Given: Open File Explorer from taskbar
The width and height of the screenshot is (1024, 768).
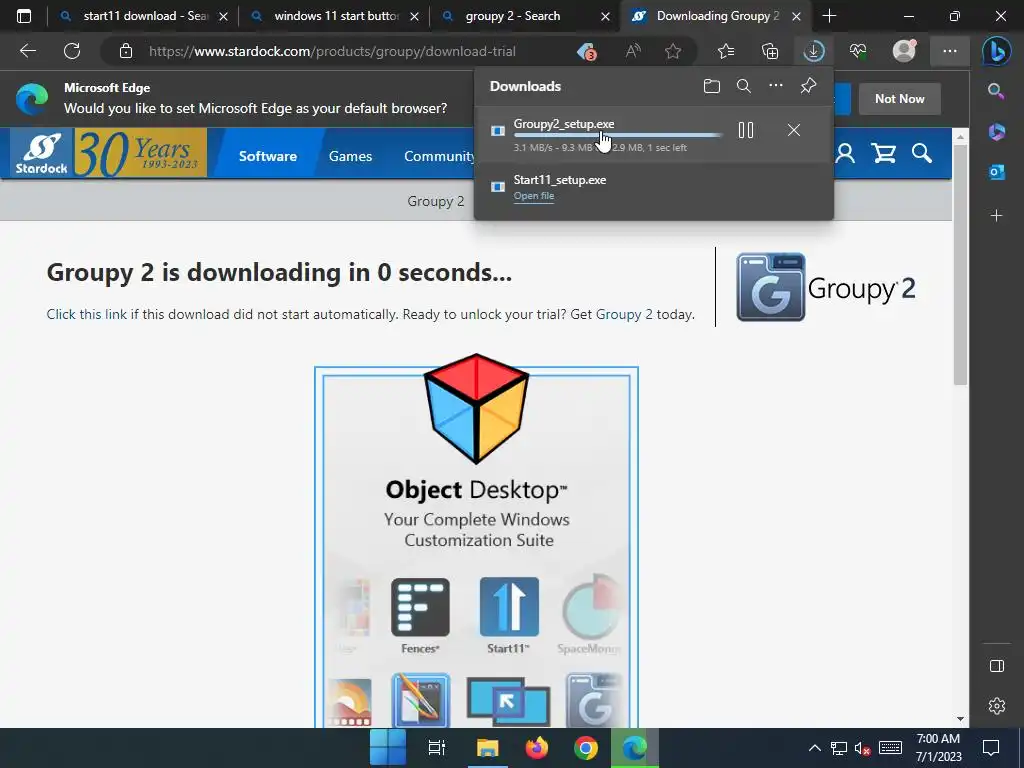Looking at the screenshot, I should [x=487, y=748].
